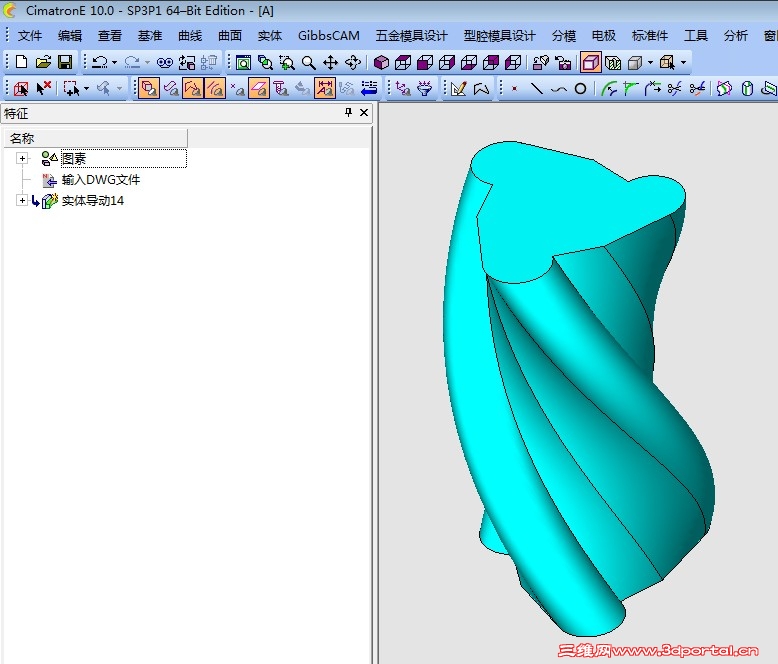Close the 特征 feature panel
This screenshot has height=664, width=778.
pyautogui.click(x=364, y=113)
